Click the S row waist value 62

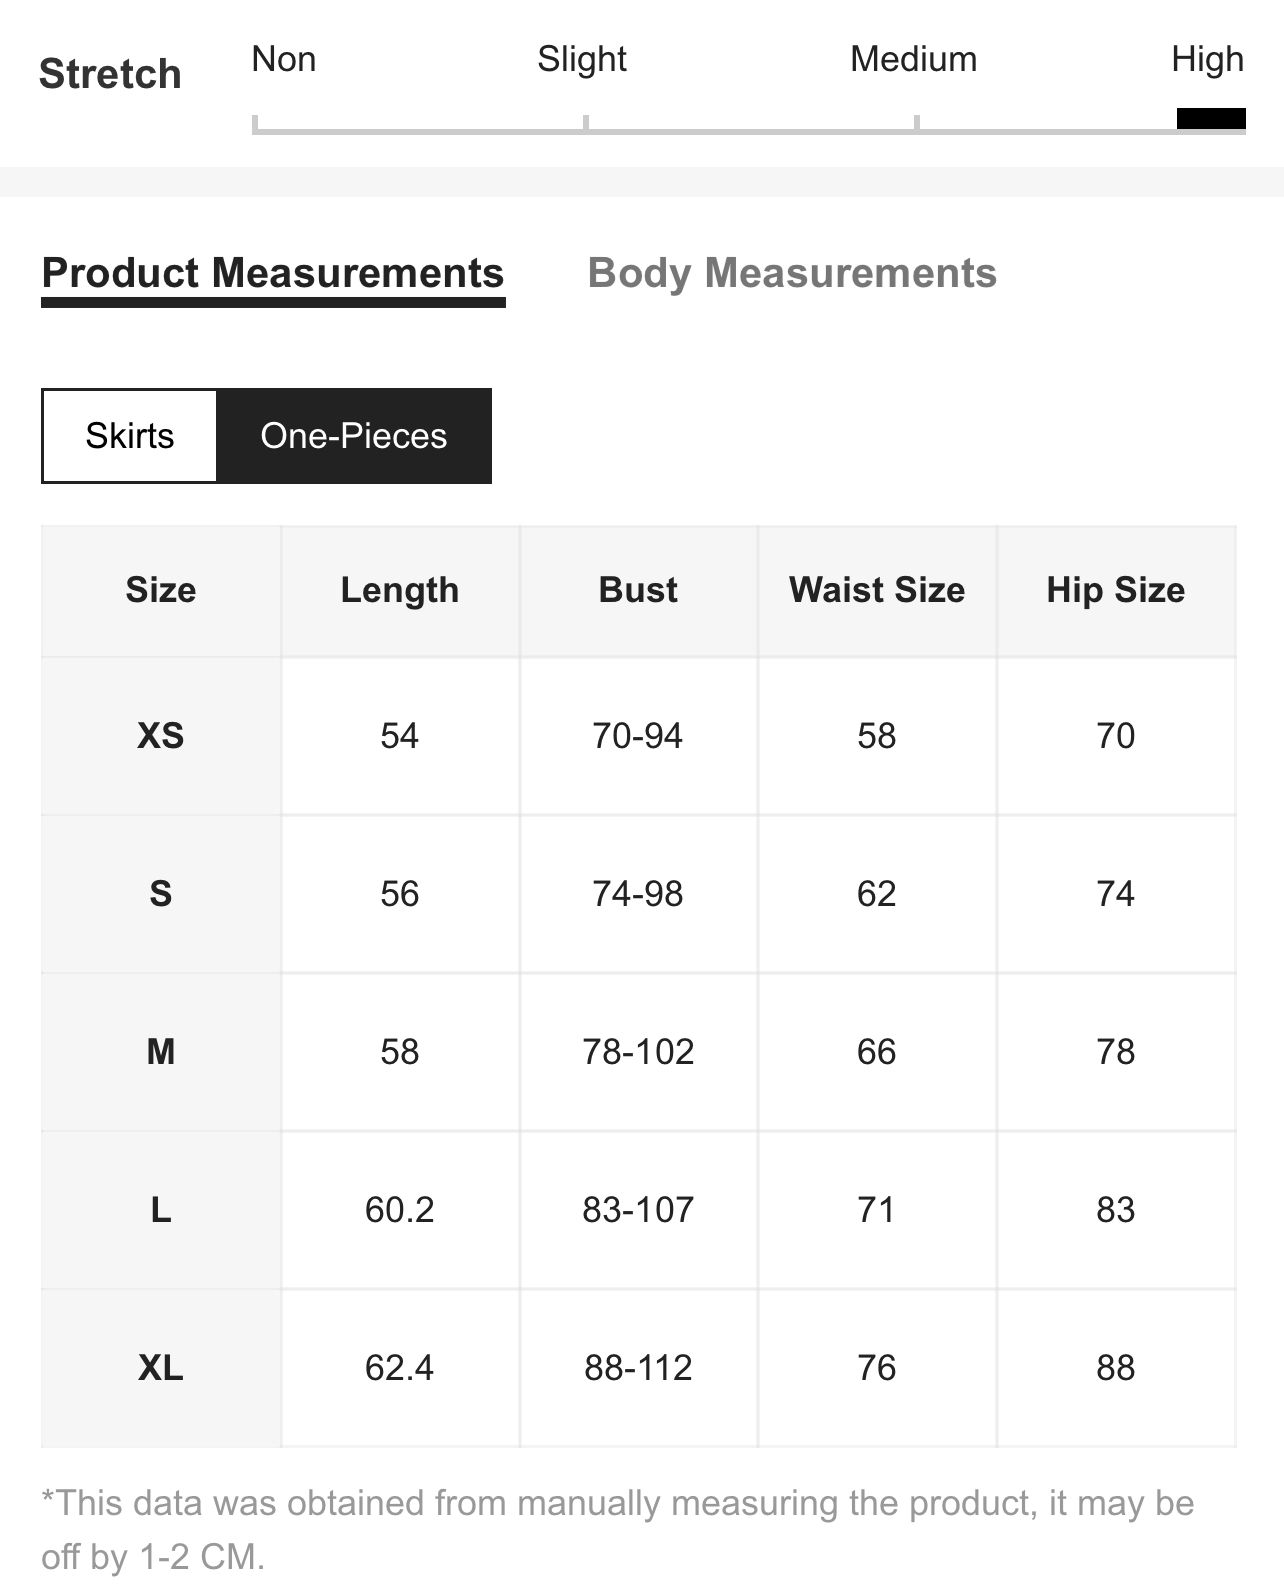tap(877, 894)
